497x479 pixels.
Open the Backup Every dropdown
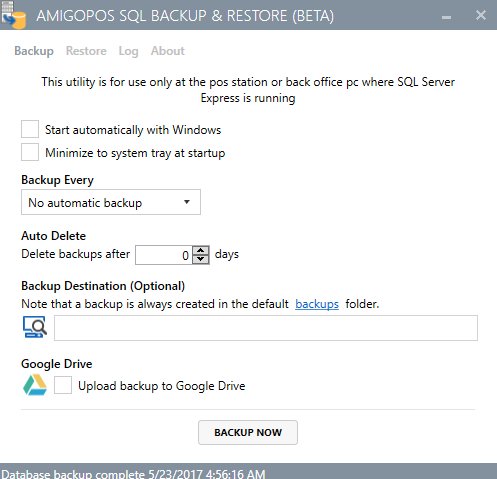click(111, 202)
